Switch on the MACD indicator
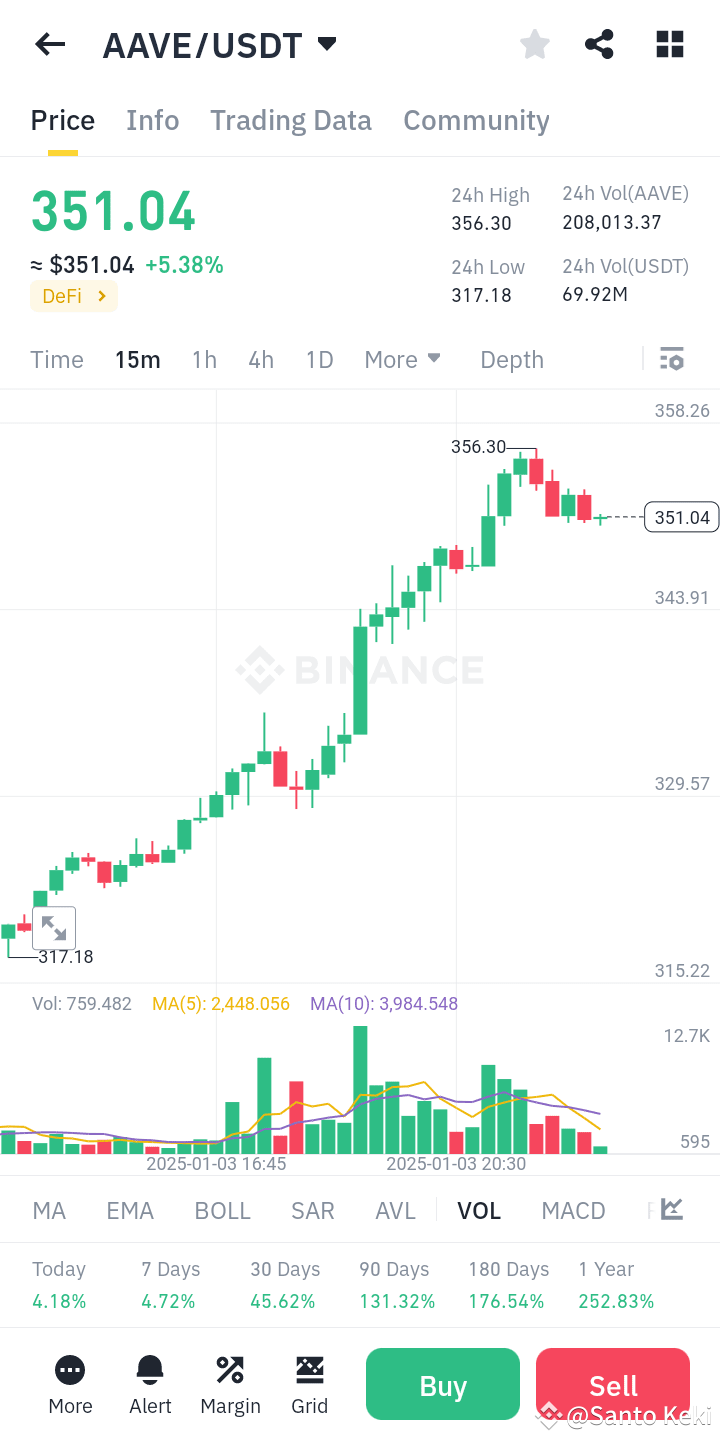The image size is (720, 1439). (x=573, y=1210)
